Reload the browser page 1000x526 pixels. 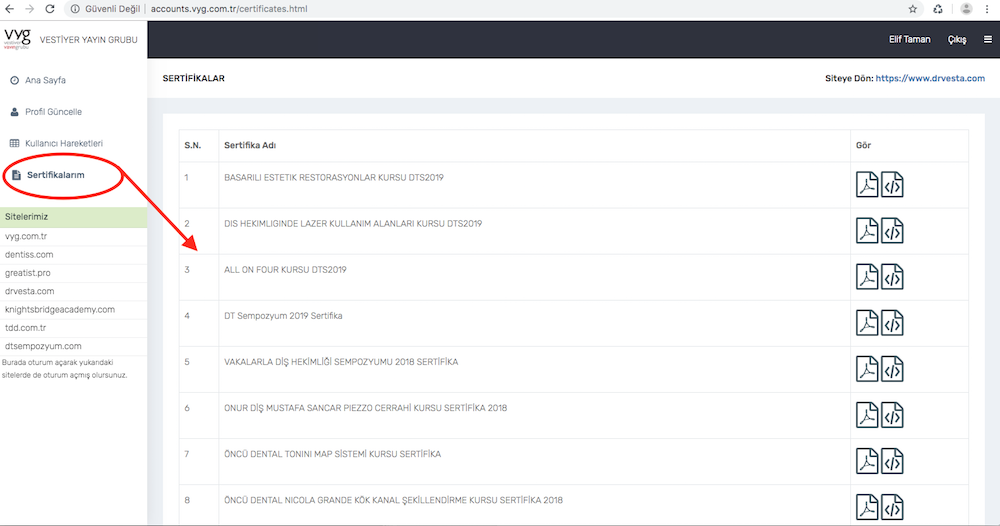[50, 9]
